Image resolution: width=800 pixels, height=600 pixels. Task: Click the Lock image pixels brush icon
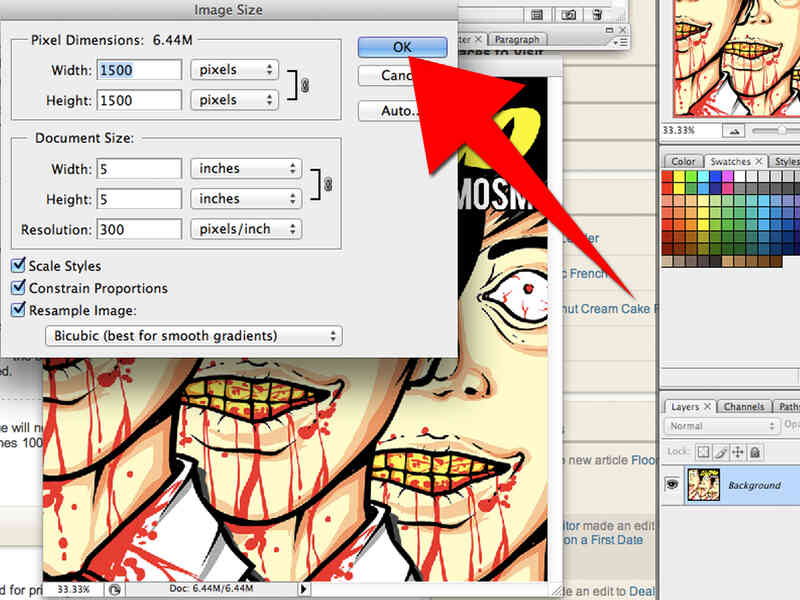(x=720, y=452)
